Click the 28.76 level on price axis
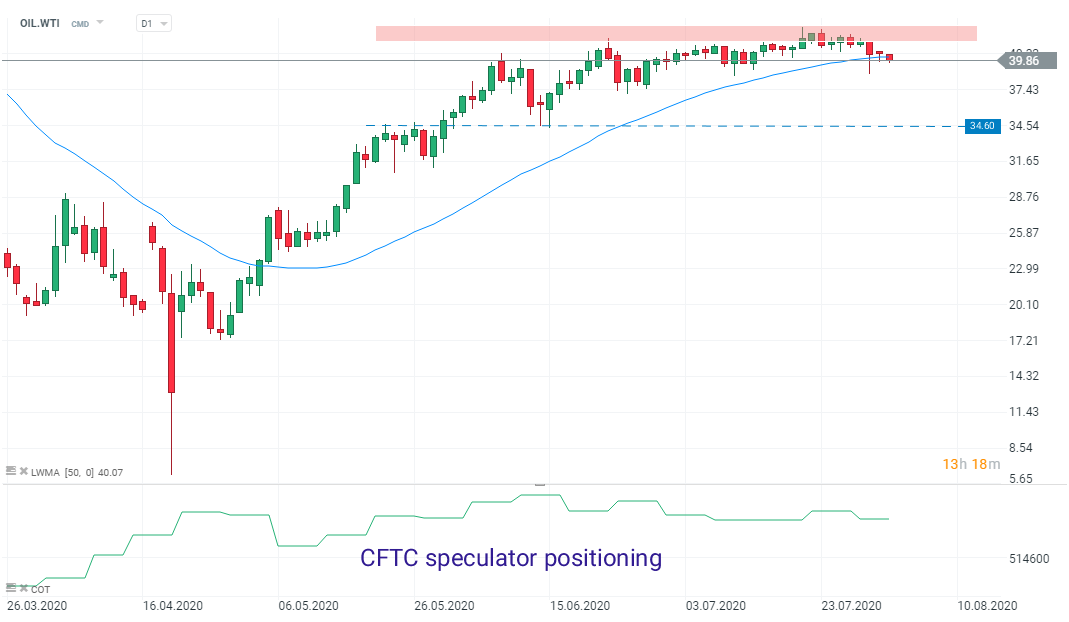1069x622 pixels. point(1024,197)
